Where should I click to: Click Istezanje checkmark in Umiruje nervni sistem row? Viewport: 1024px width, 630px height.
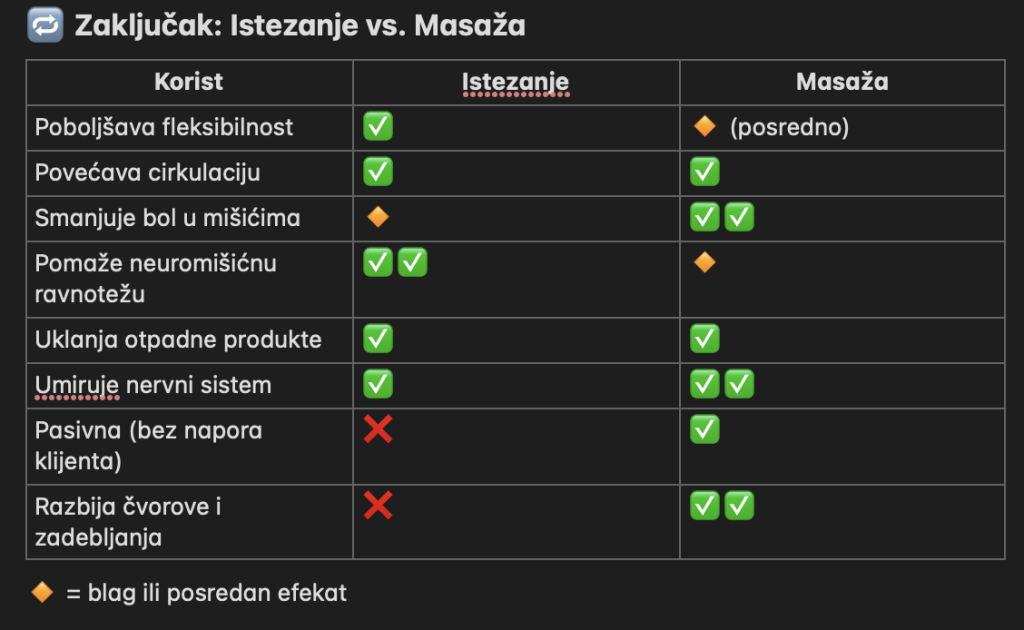[x=378, y=384]
